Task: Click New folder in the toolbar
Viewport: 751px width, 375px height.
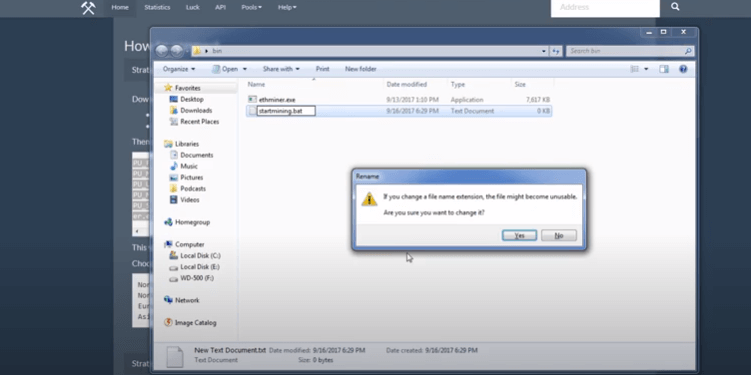Action: coord(361,69)
